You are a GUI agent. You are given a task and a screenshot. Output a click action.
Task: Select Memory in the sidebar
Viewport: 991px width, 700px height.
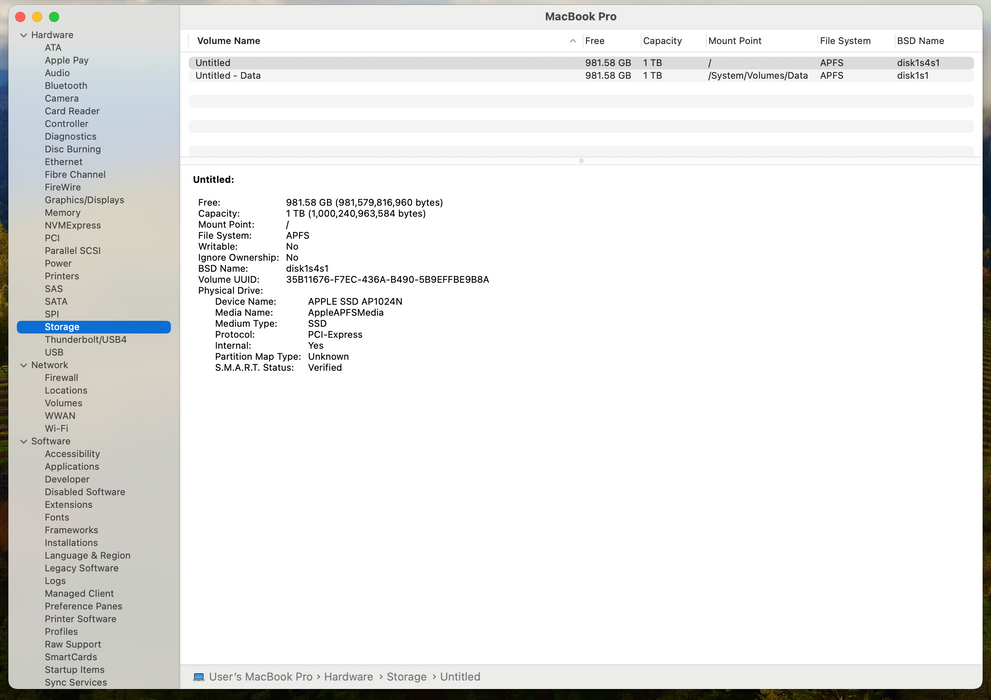63,213
